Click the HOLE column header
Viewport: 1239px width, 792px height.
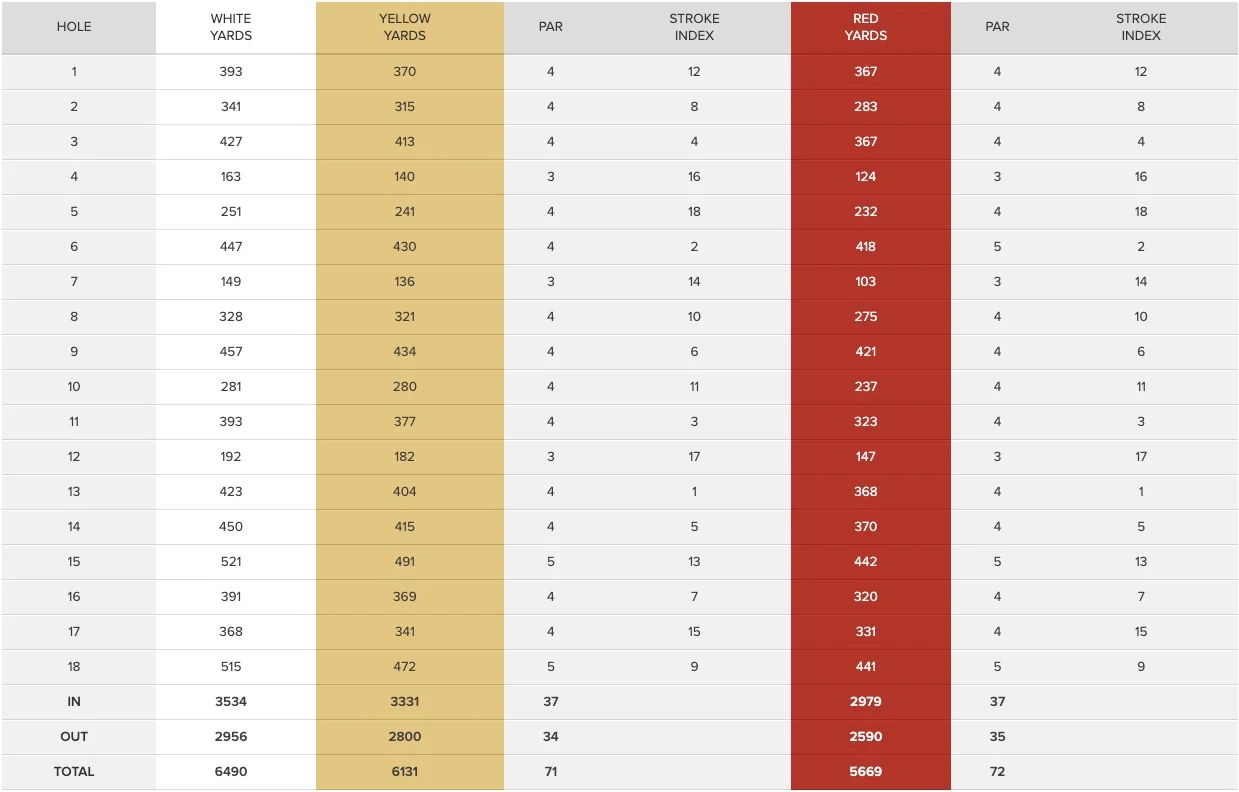coord(74,27)
